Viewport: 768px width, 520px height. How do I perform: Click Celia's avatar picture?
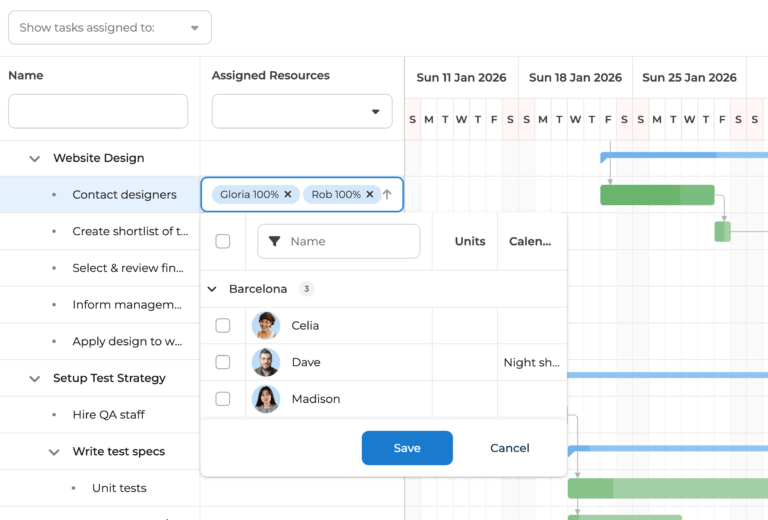[266, 326]
